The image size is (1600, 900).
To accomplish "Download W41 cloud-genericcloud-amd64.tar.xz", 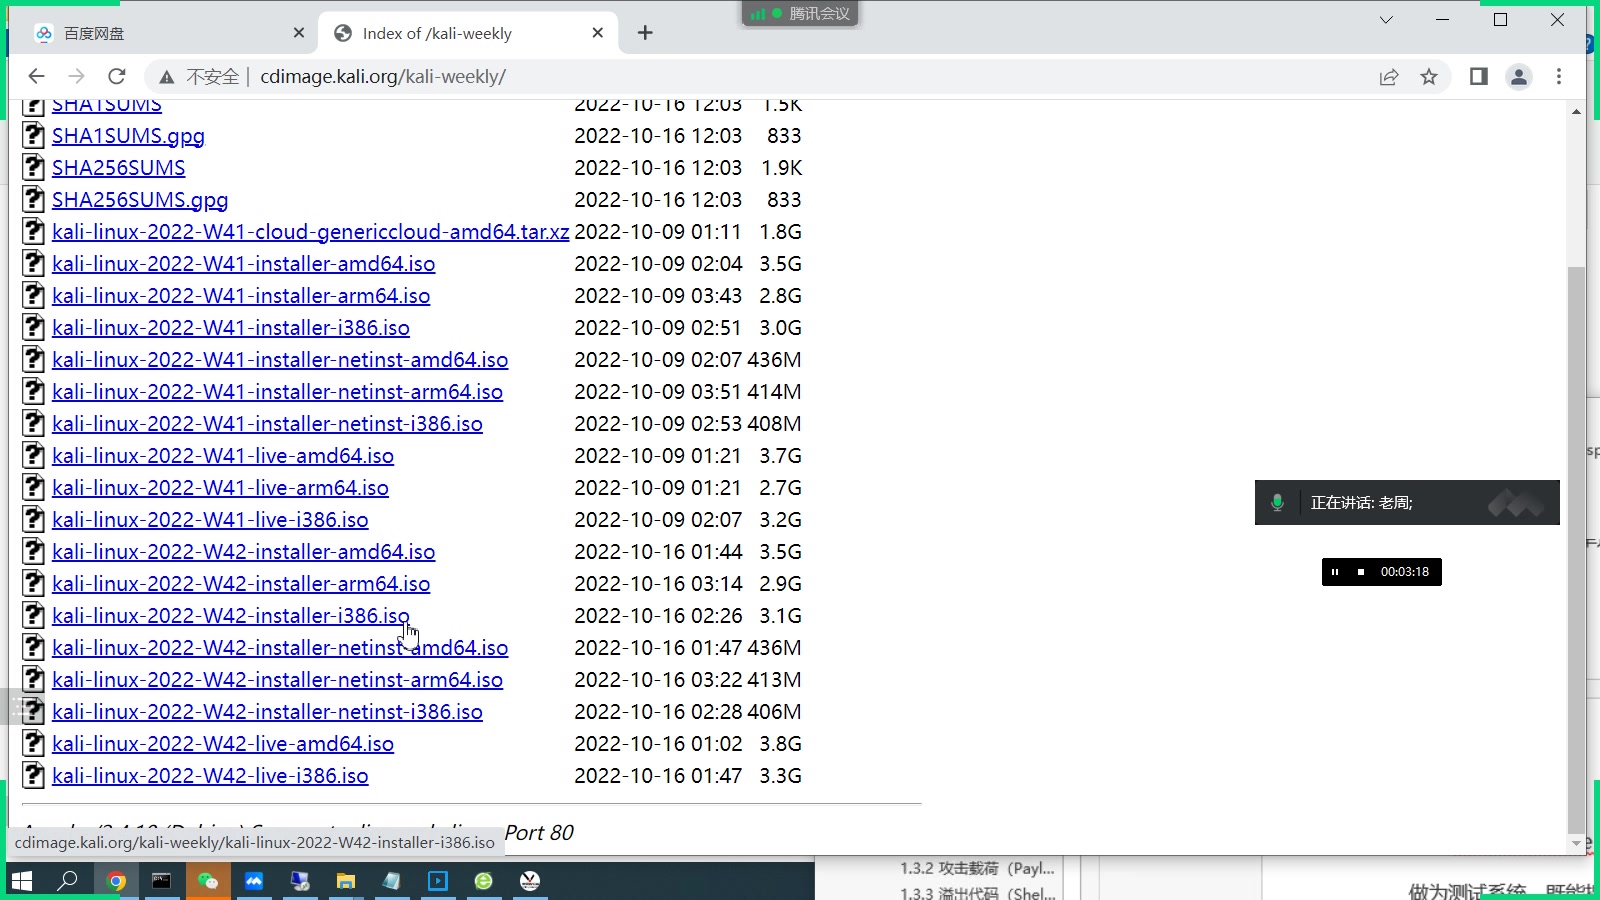I will pos(311,232).
